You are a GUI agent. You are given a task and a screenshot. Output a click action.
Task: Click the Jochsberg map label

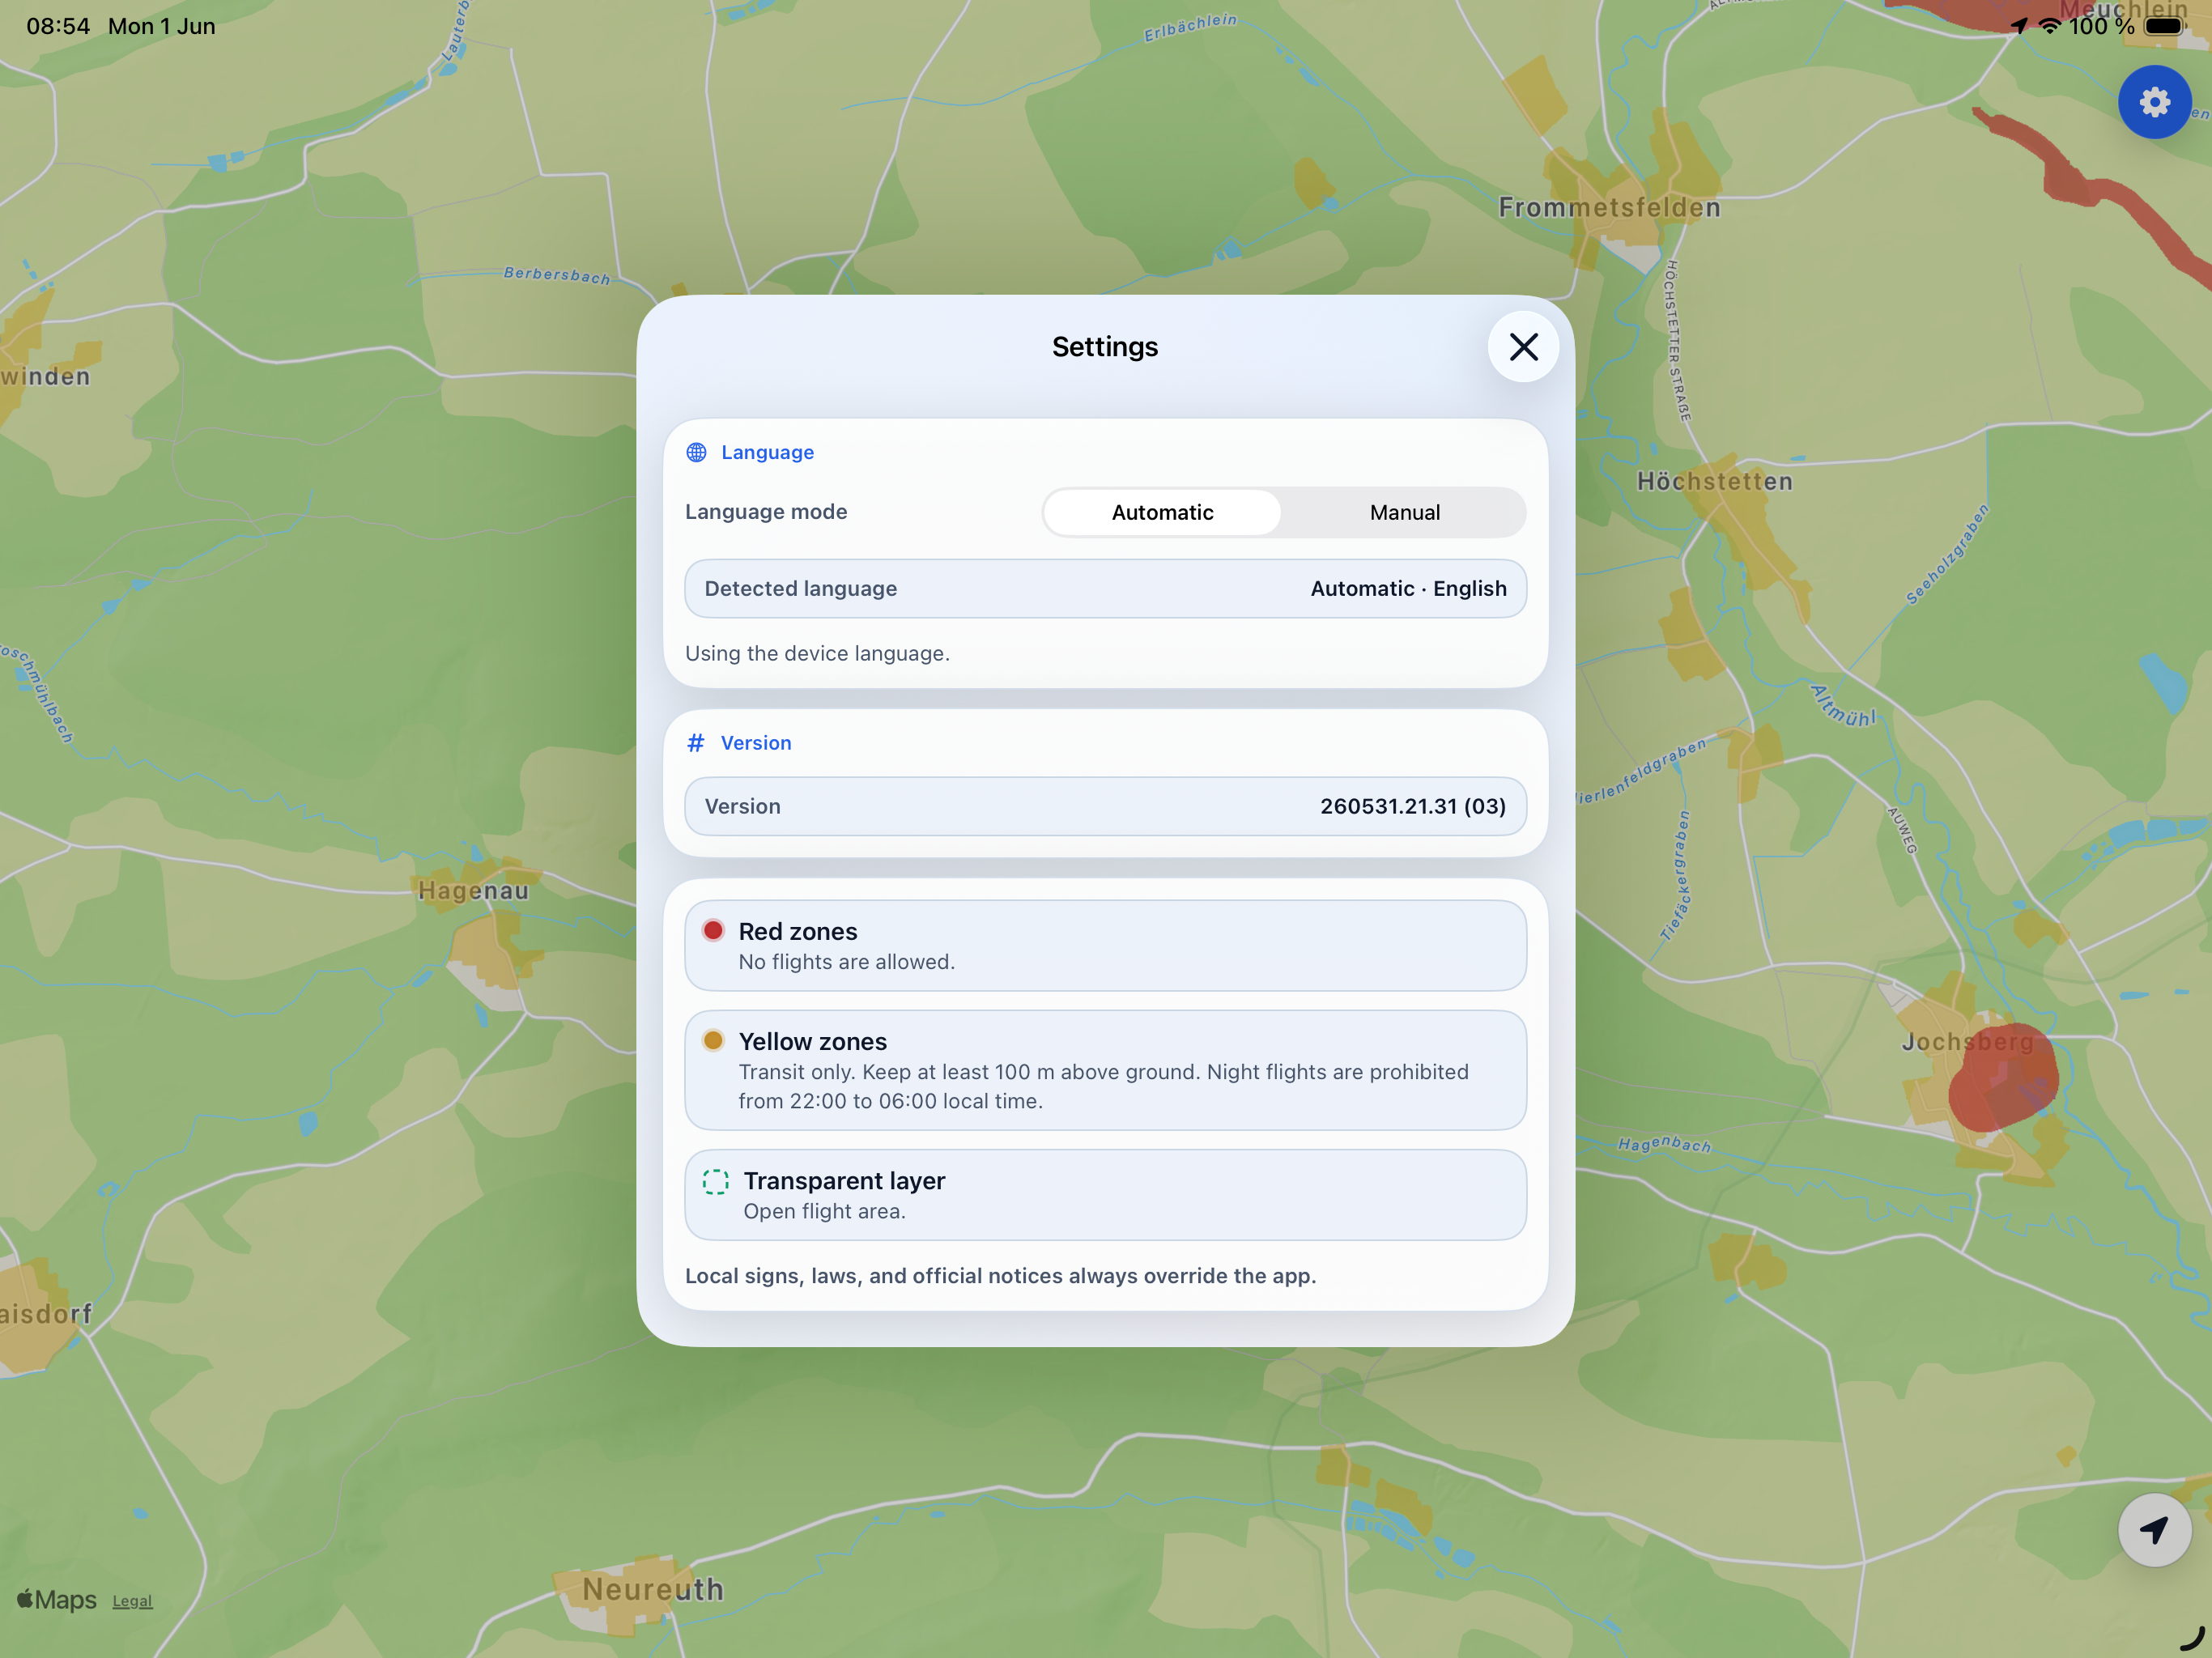click(1967, 1042)
